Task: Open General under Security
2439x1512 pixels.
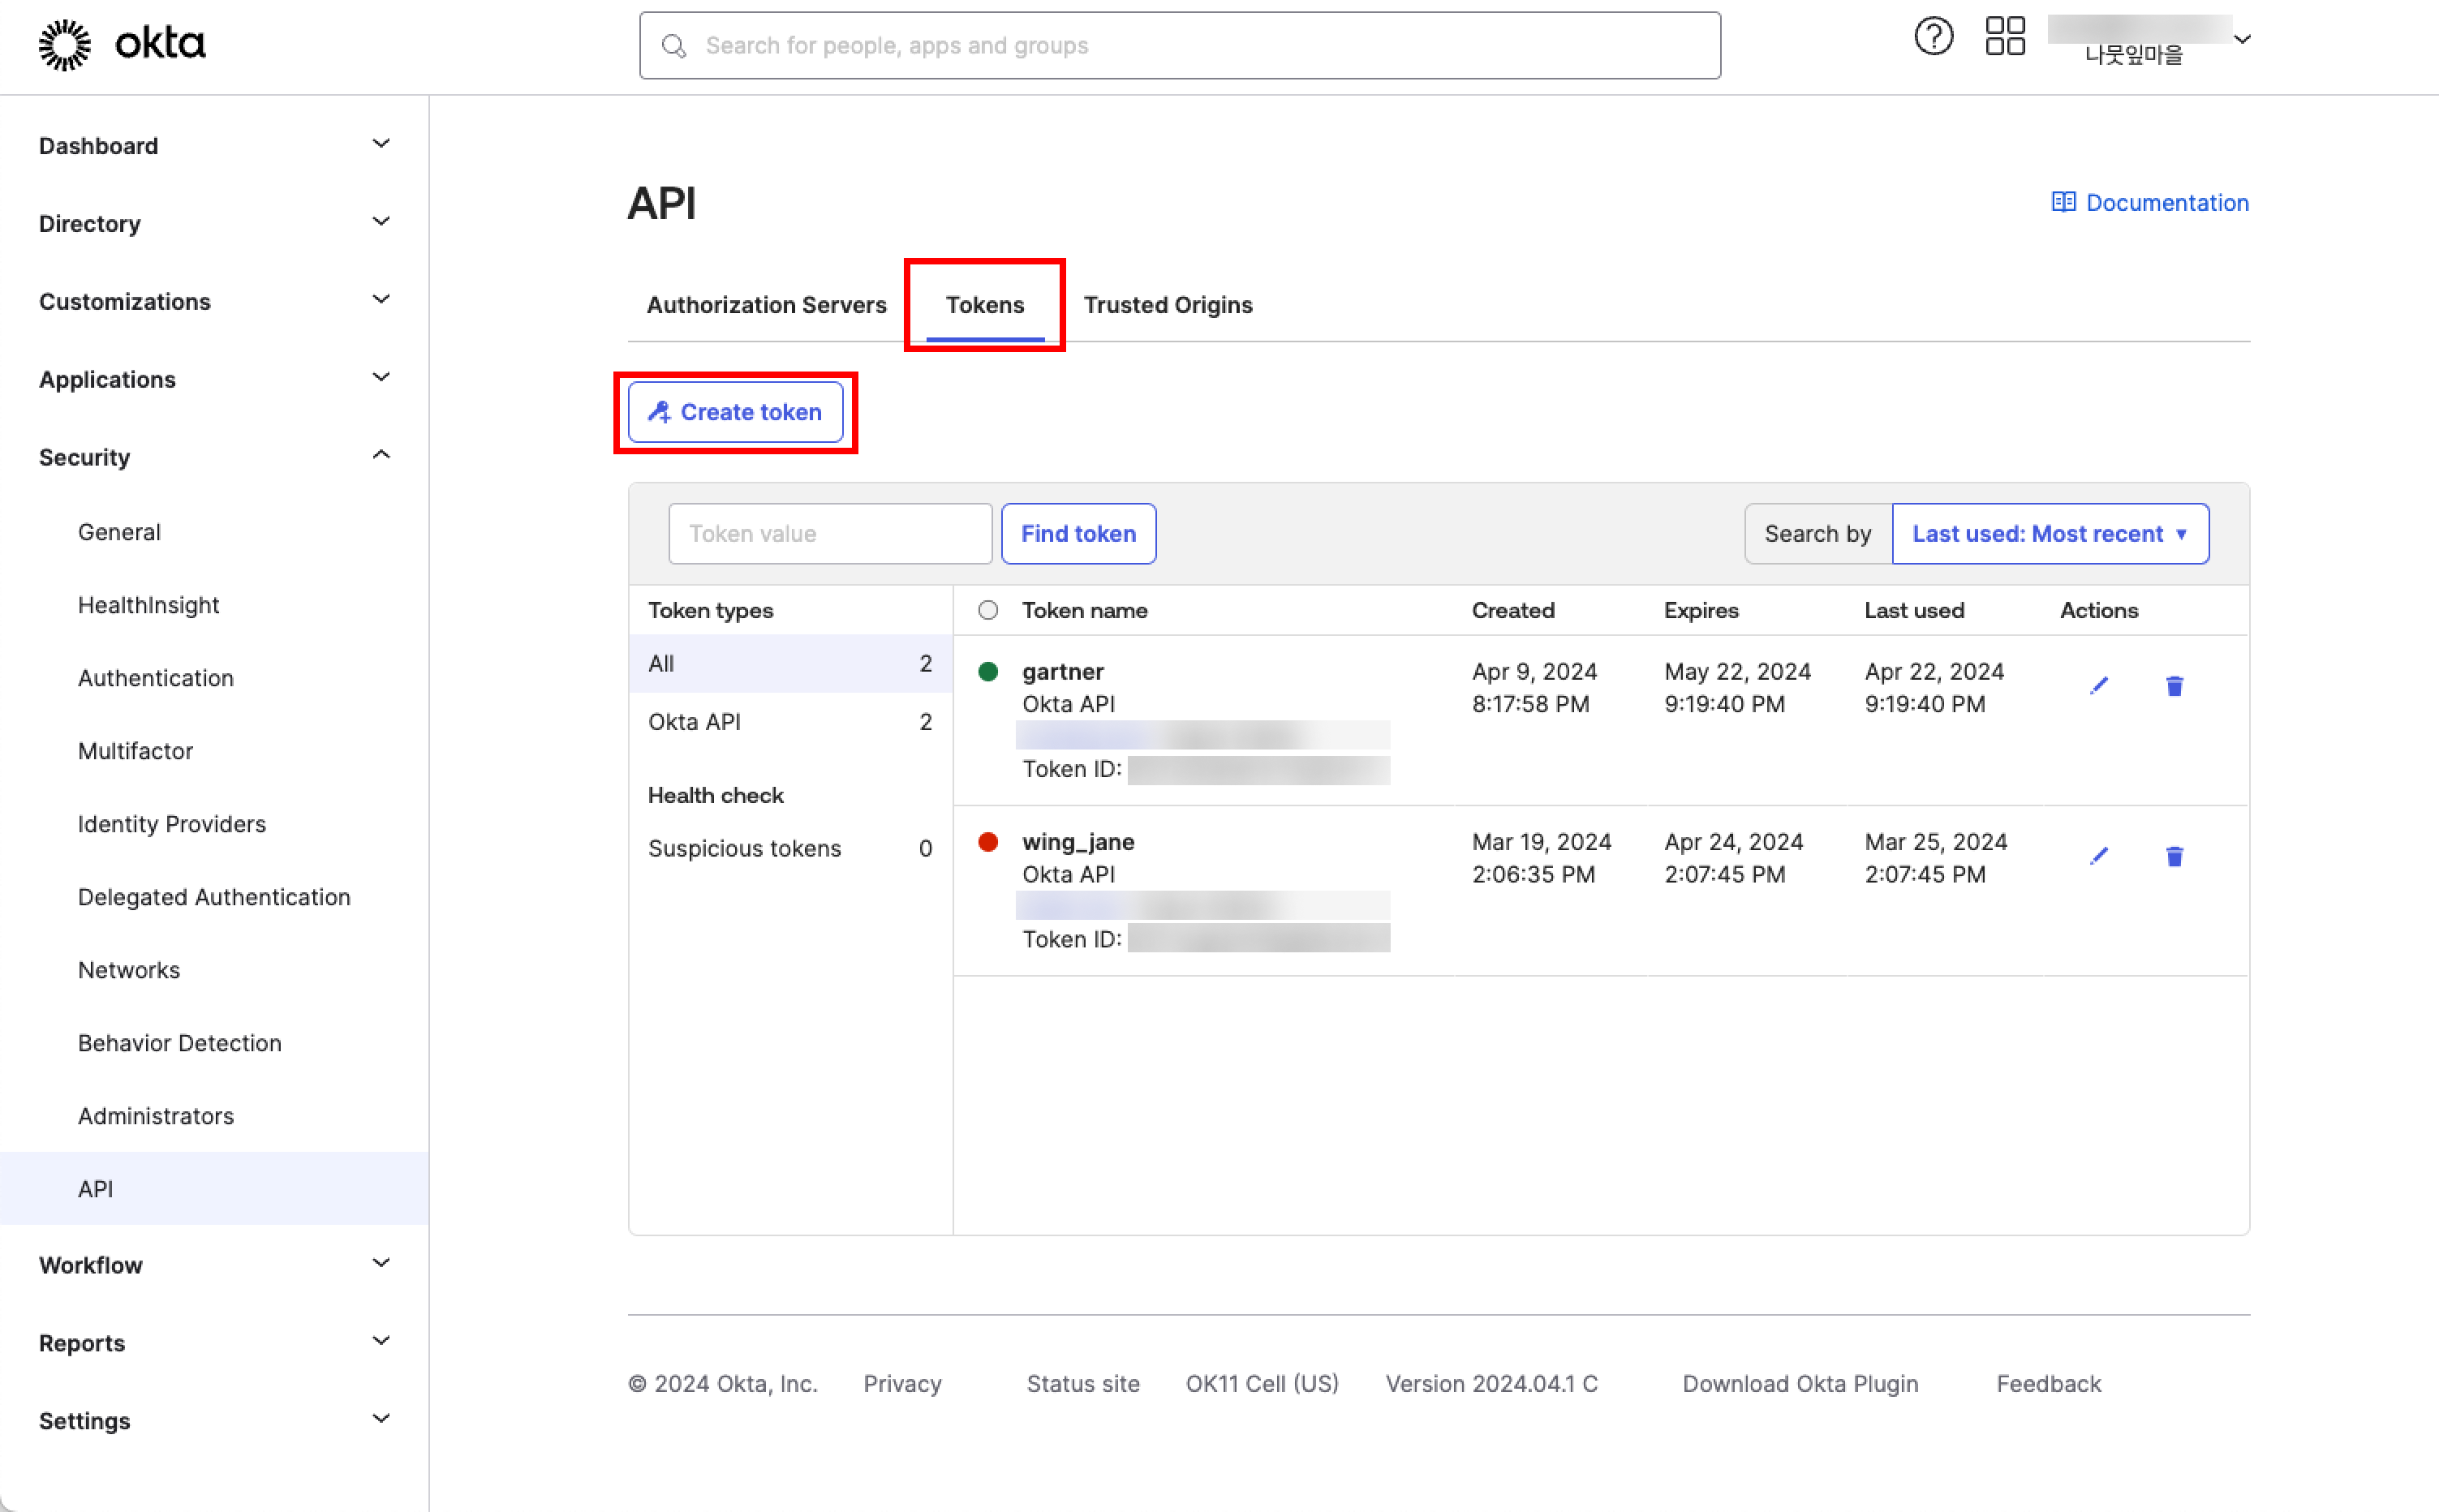Action: [x=119, y=532]
